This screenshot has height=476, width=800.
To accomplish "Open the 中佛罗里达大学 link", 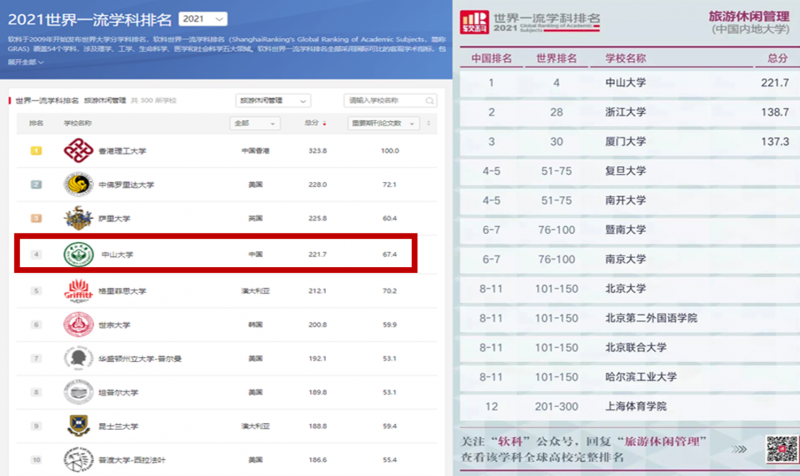I will [x=127, y=185].
